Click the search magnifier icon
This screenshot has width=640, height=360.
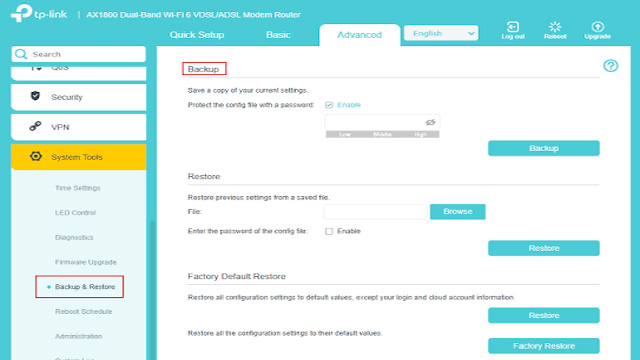click(21, 54)
